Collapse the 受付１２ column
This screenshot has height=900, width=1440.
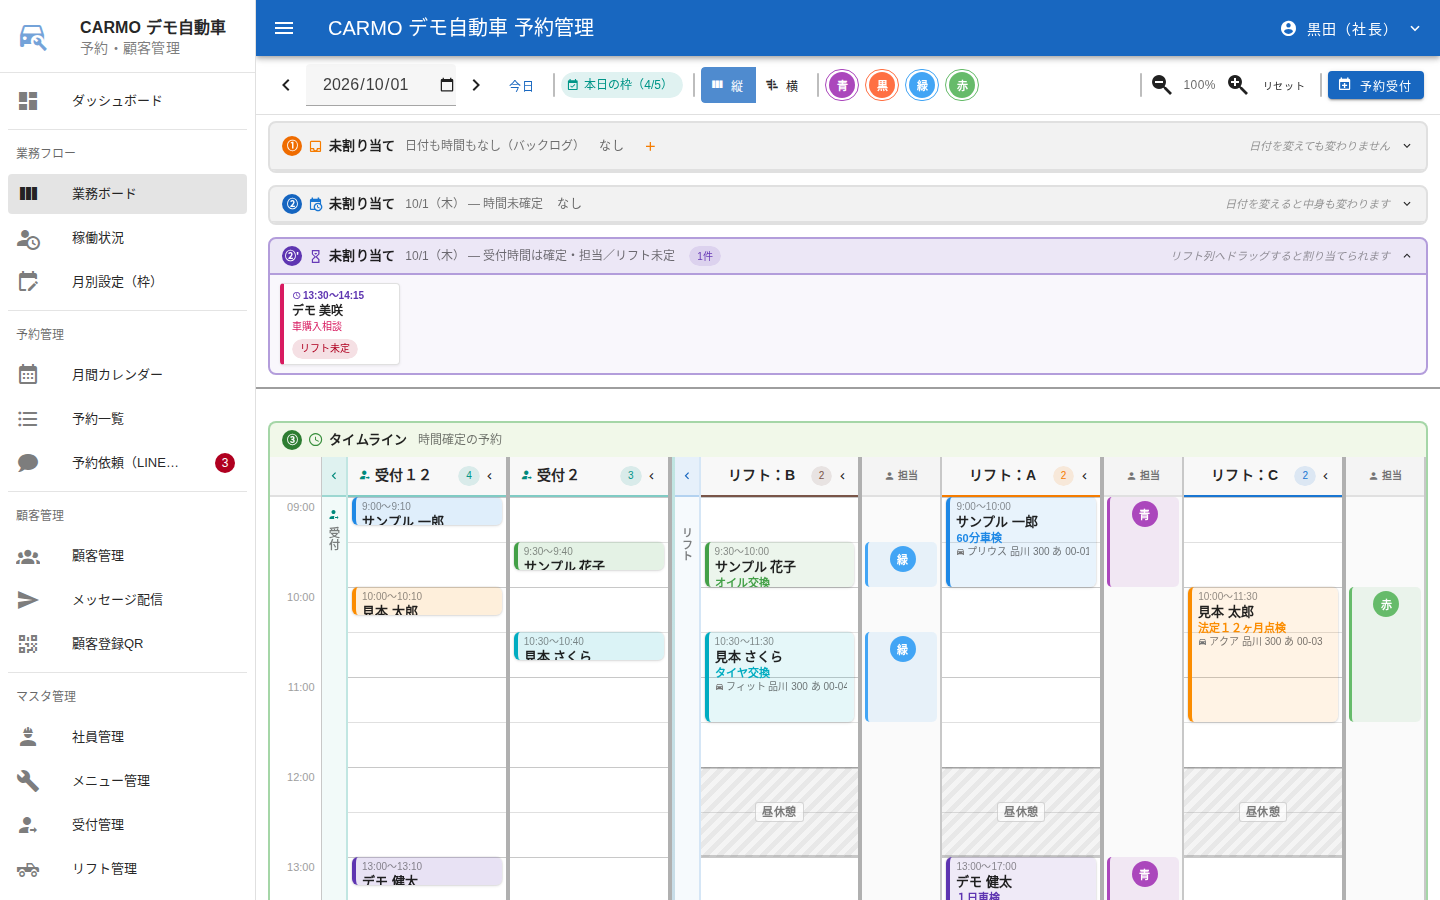[490, 476]
